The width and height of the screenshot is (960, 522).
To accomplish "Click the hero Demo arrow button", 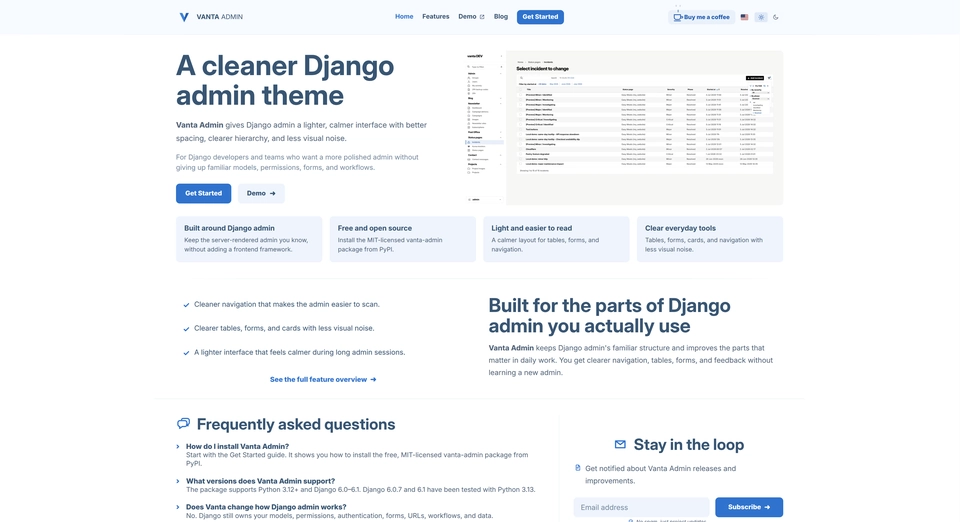I will click(x=261, y=193).
